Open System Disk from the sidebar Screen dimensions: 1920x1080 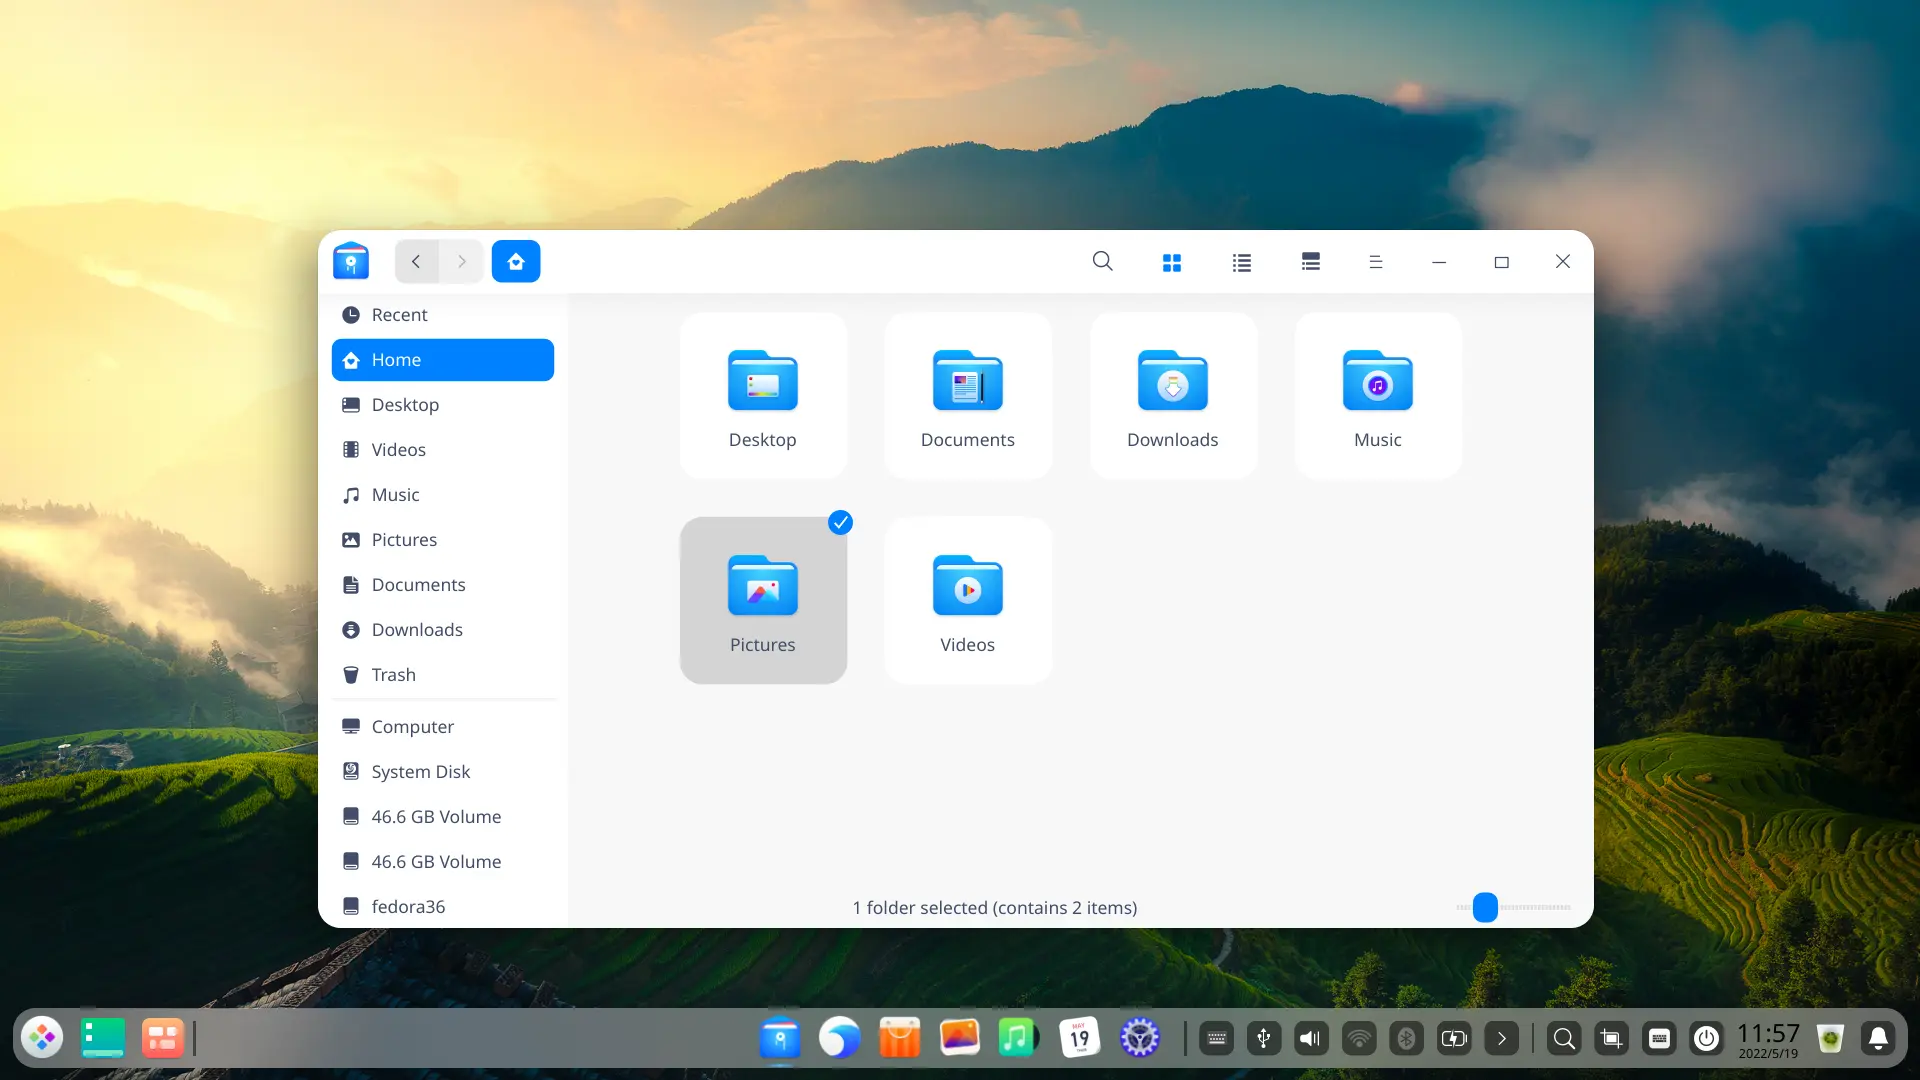420,772
